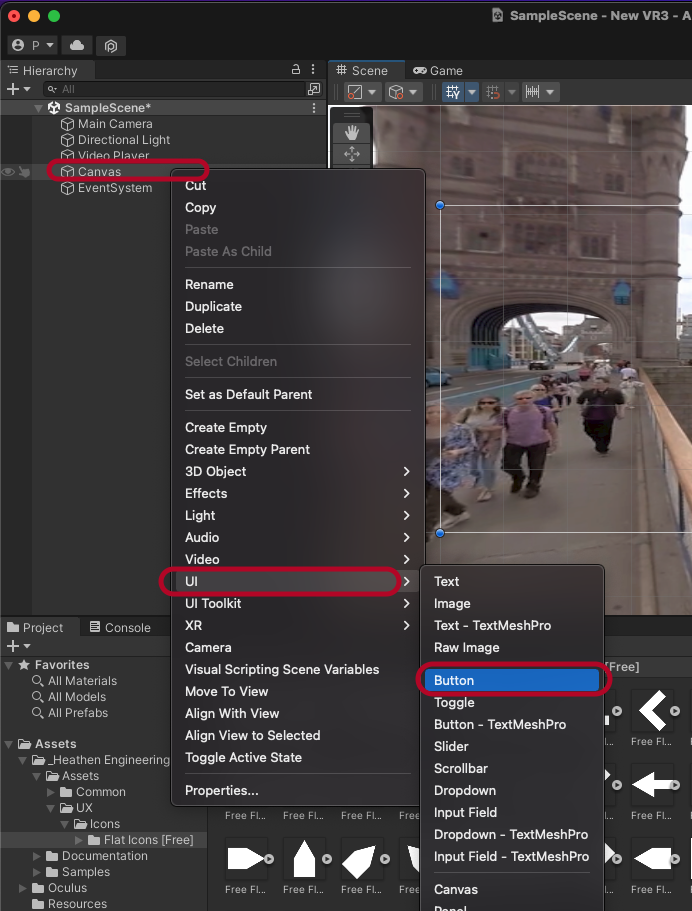Open the Unity version control hexagon icon
The width and height of the screenshot is (692, 911).
click(111, 45)
